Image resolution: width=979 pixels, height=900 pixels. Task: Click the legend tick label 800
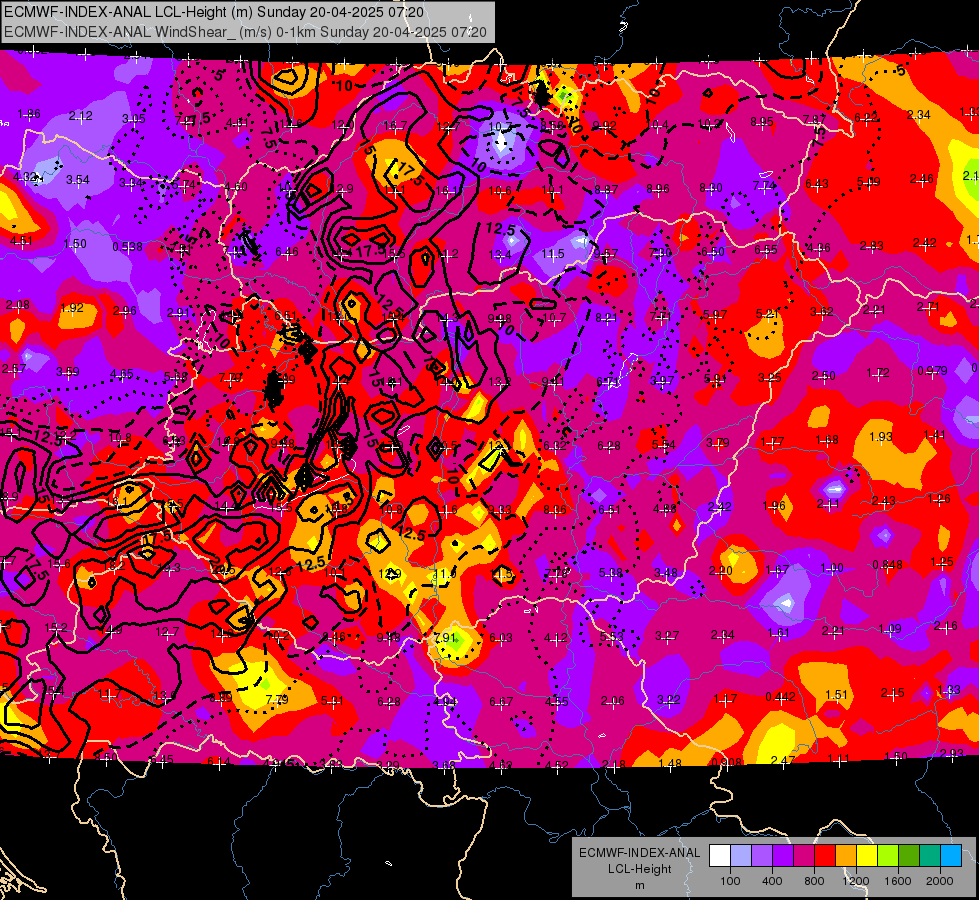(x=814, y=881)
